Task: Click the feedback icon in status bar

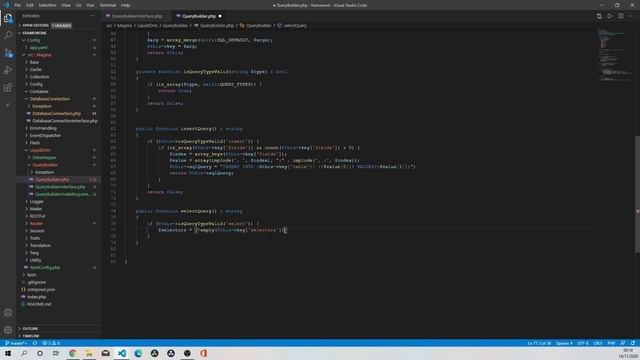Action: [x=622, y=343]
